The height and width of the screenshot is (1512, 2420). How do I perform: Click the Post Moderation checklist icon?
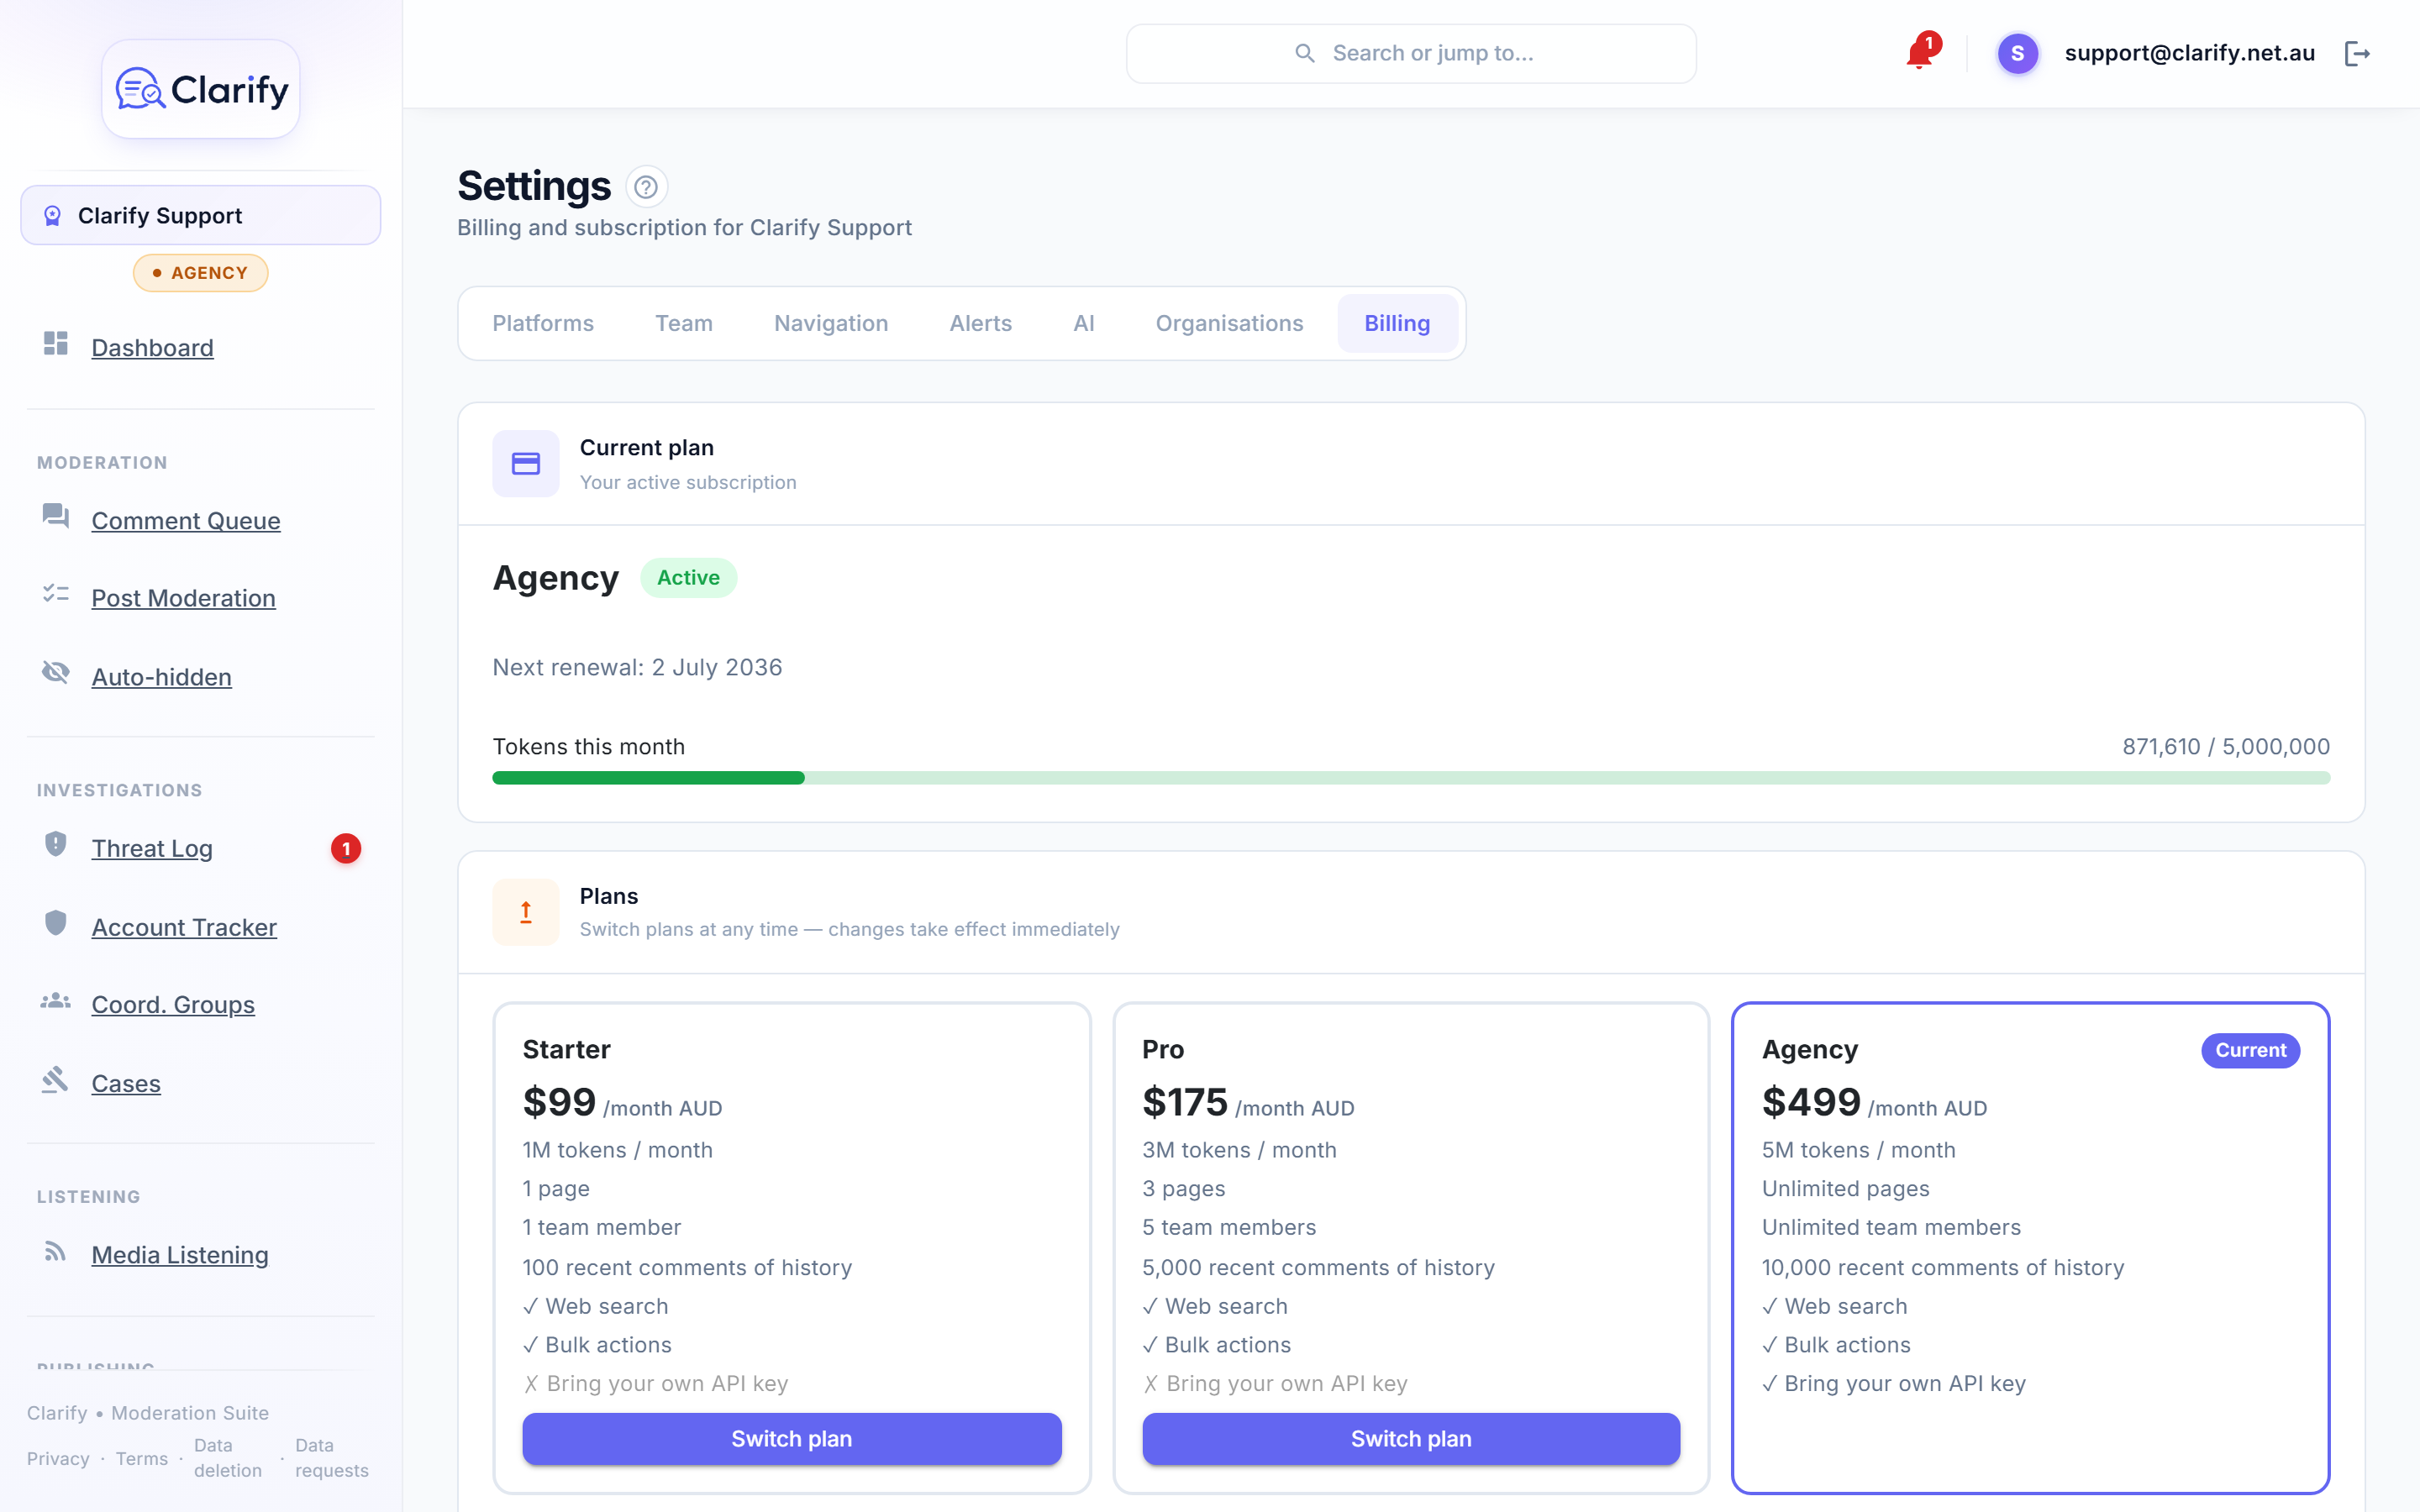pos(56,594)
